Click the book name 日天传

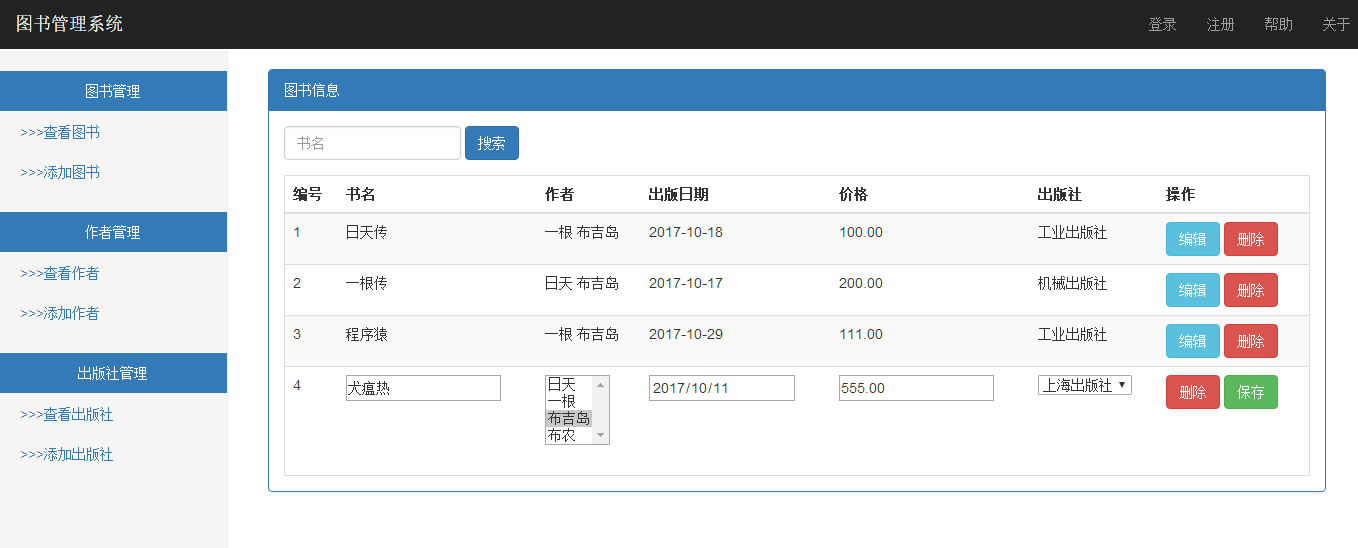tap(367, 232)
